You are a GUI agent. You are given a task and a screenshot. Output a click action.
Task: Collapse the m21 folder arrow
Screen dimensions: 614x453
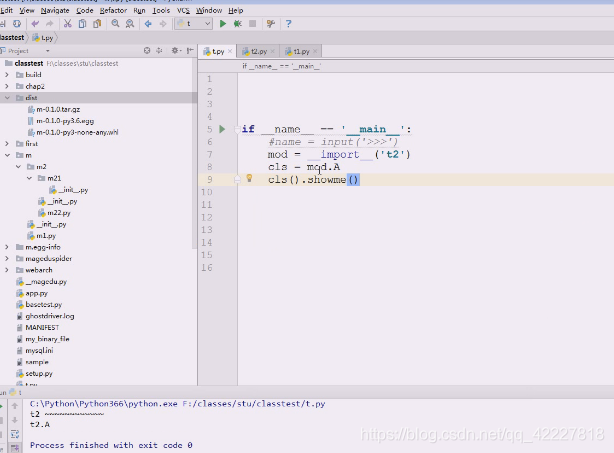pyautogui.click(x=29, y=178)
